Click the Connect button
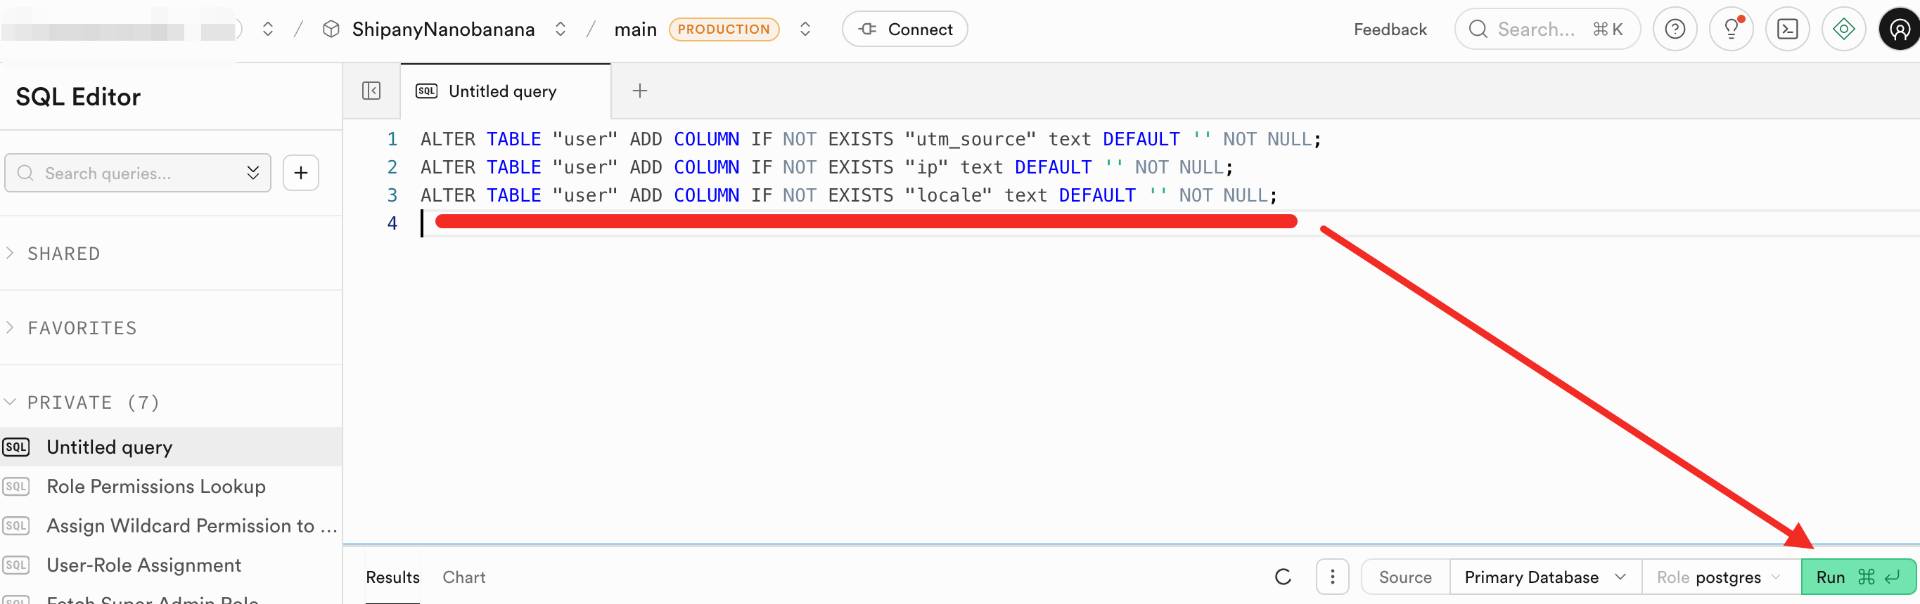This screenshot has height=604, width=1920. click(905, 29)
